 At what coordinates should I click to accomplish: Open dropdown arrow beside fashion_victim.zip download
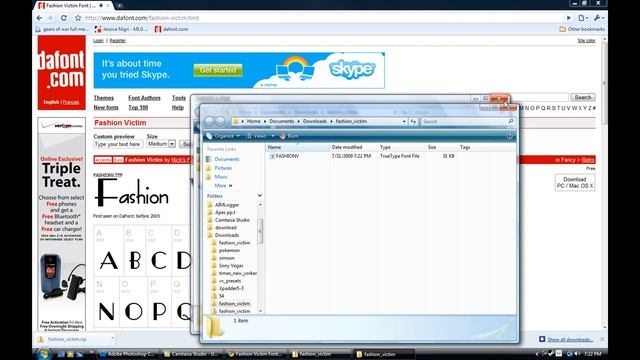pos(112,338)
